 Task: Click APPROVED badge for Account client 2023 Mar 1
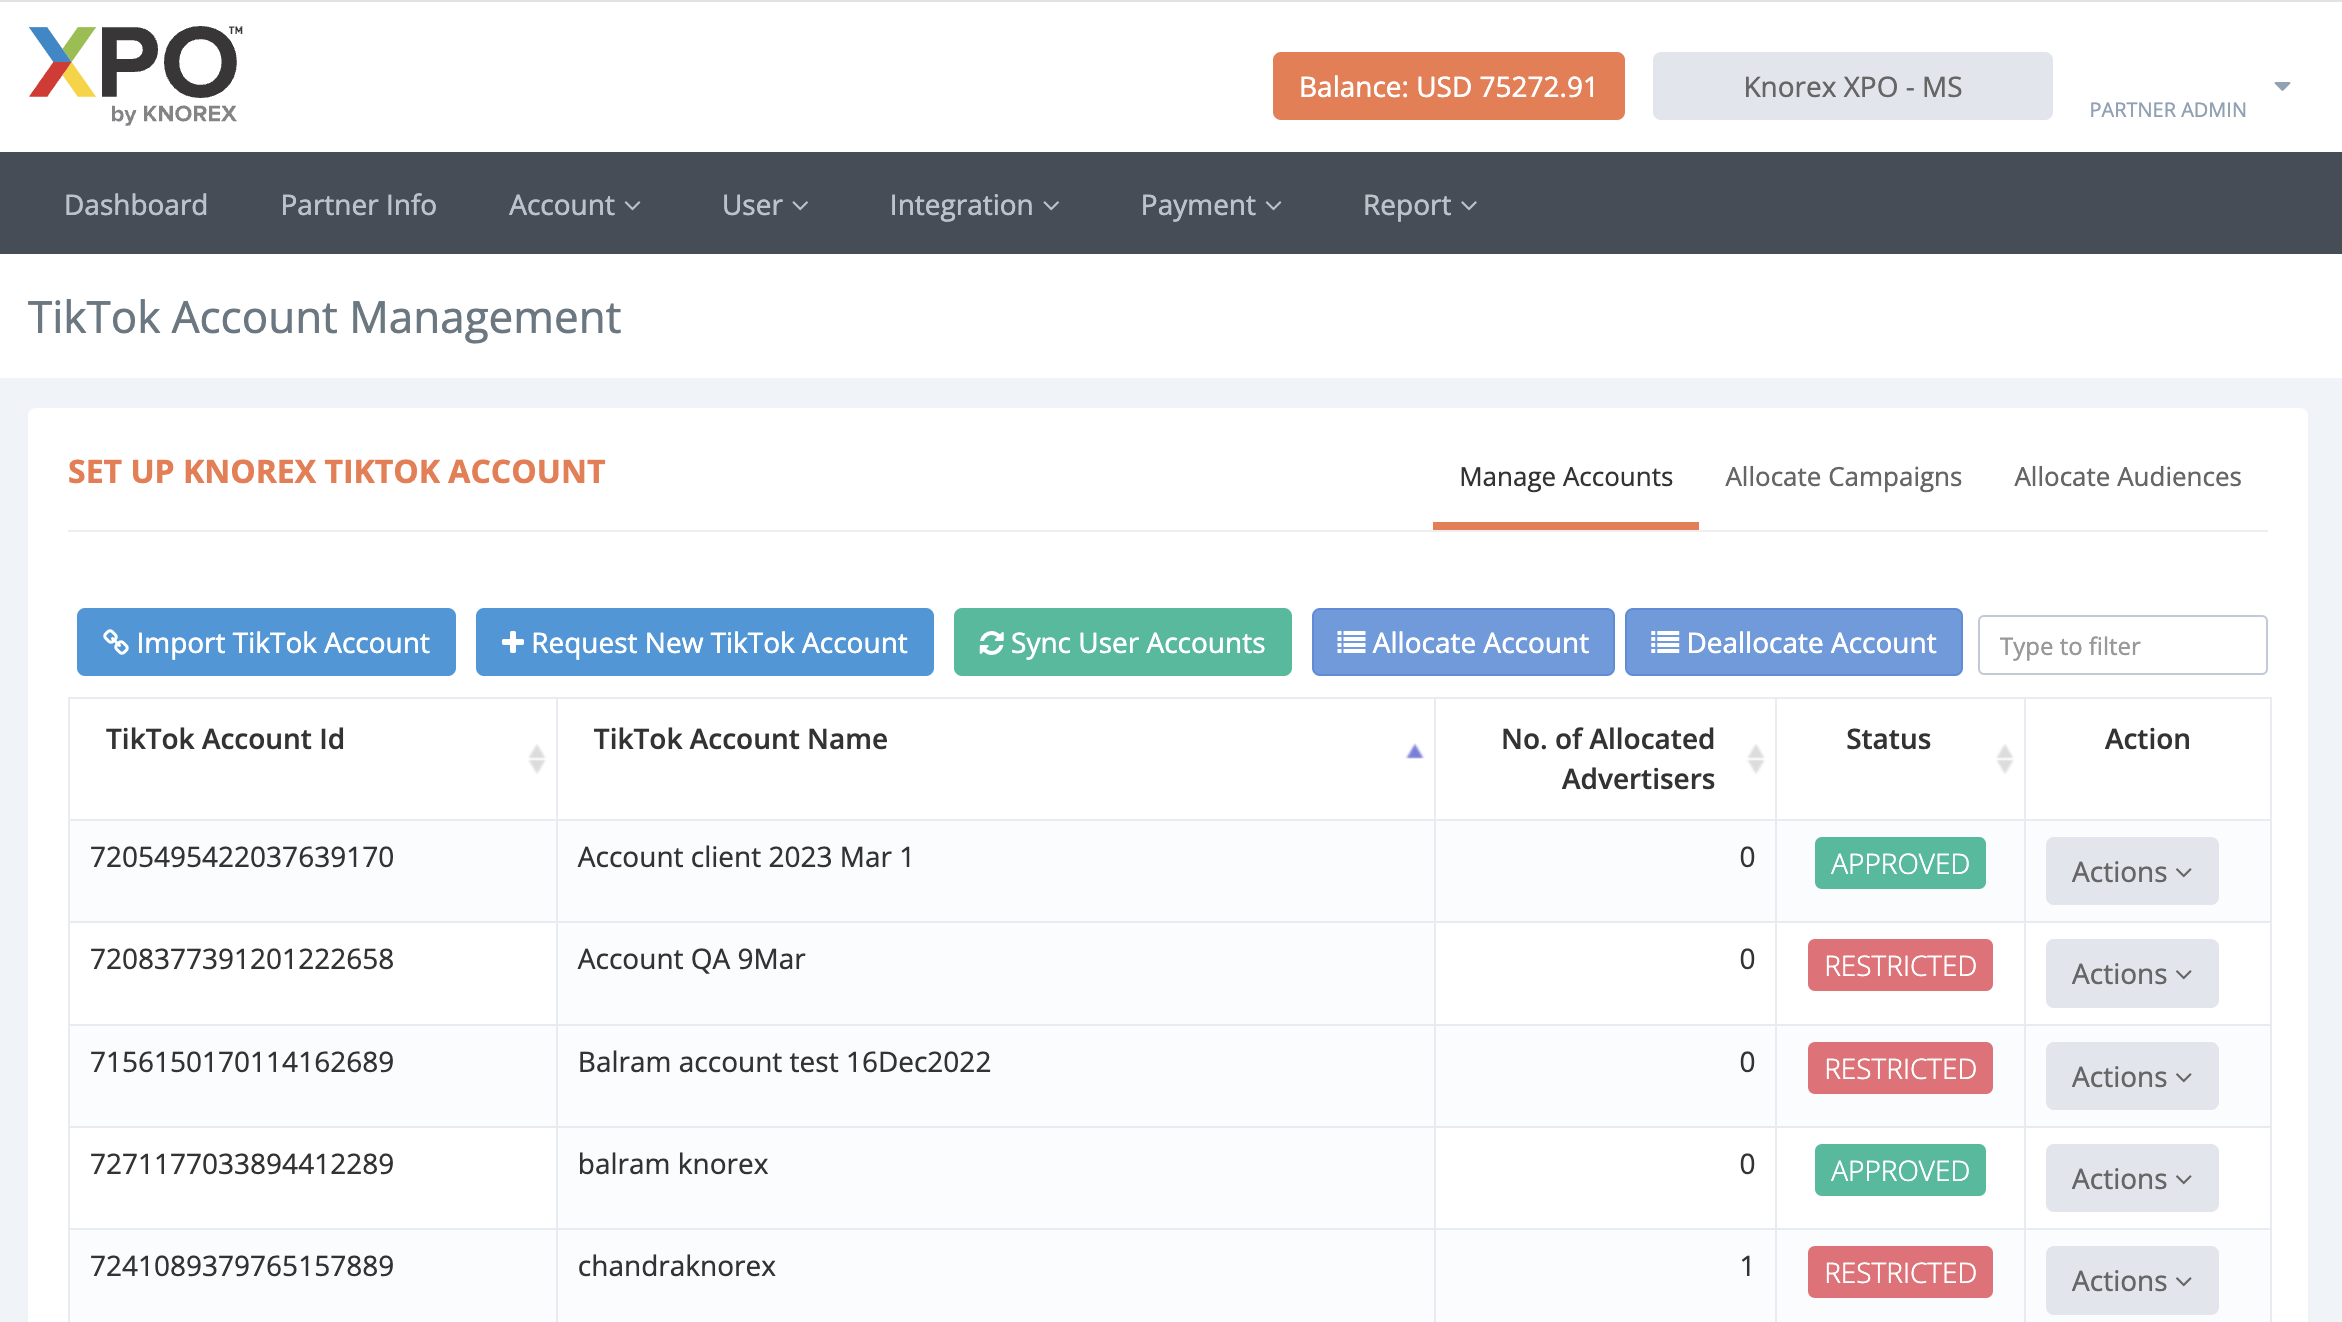[x=1900, y=863]
